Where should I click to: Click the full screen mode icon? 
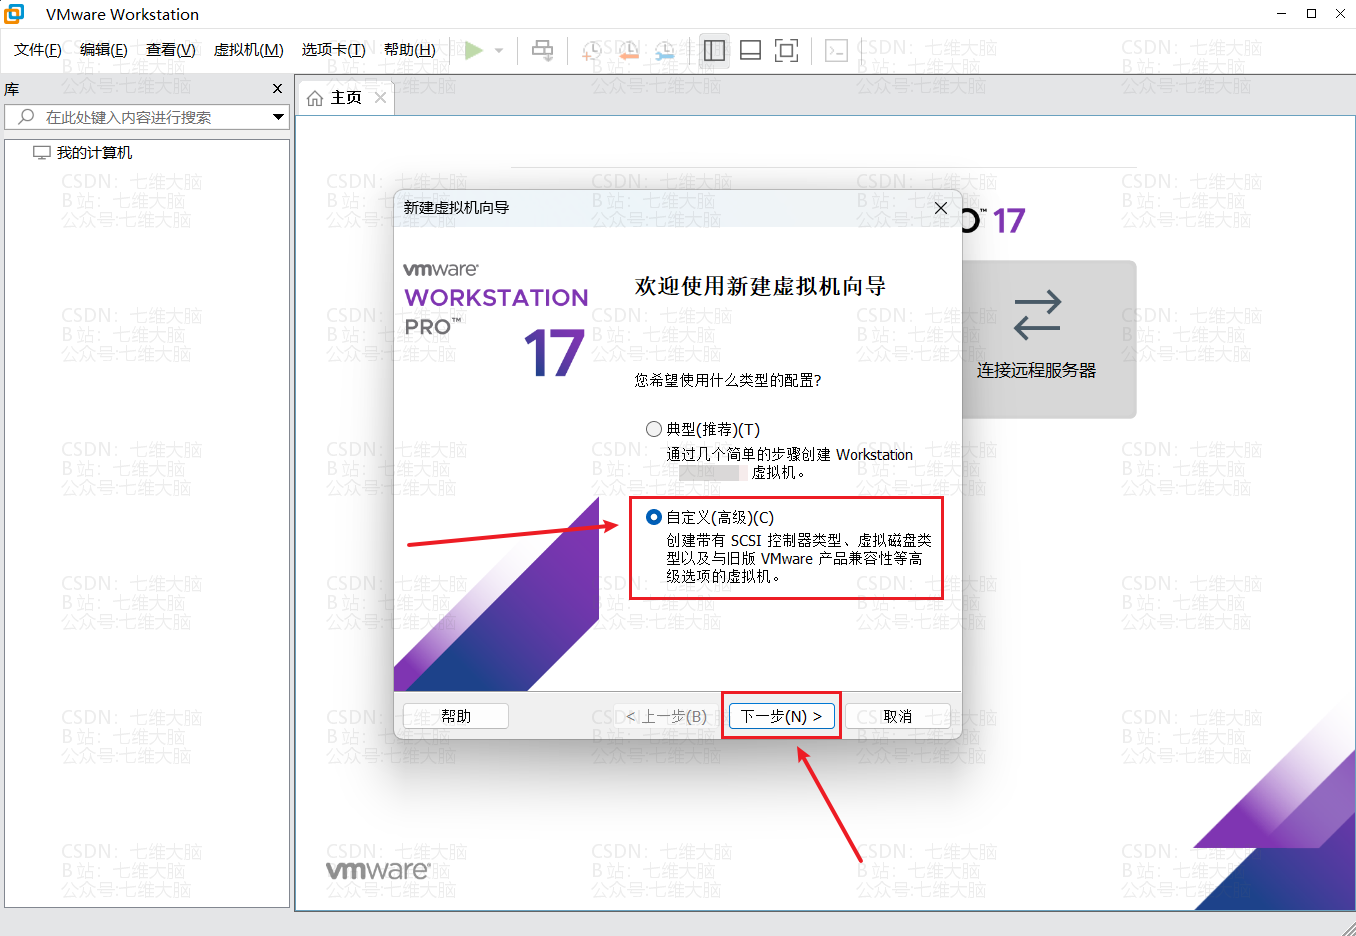(x=787, y=50)
